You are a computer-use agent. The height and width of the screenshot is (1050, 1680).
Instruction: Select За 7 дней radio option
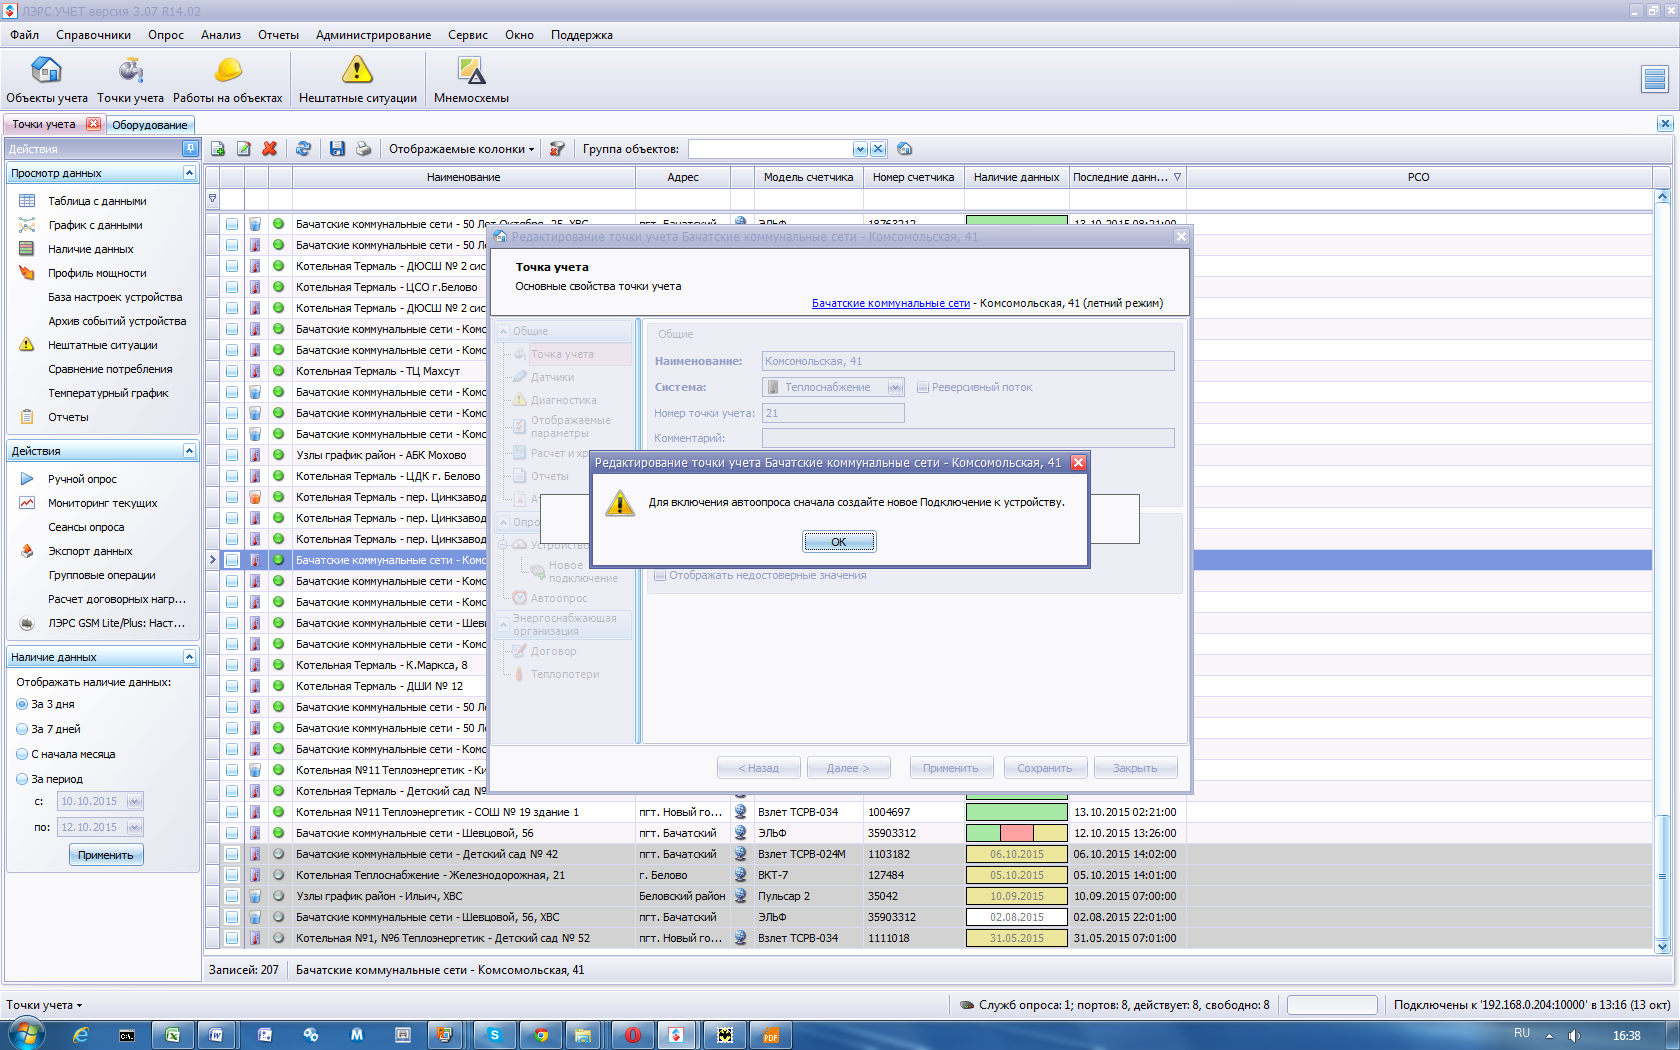[22, 729]
